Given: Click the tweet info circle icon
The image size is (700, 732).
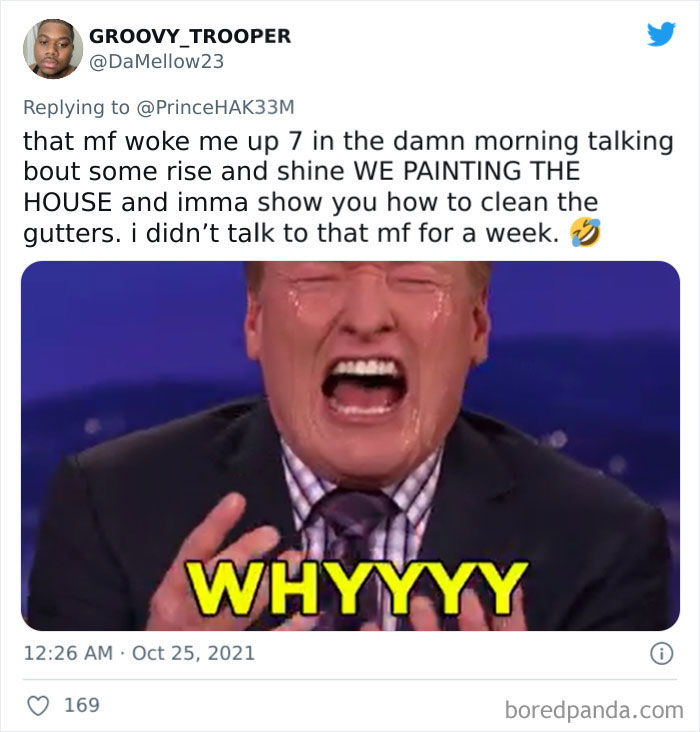Looking at the screenshot, I should [x=662, y=653].
